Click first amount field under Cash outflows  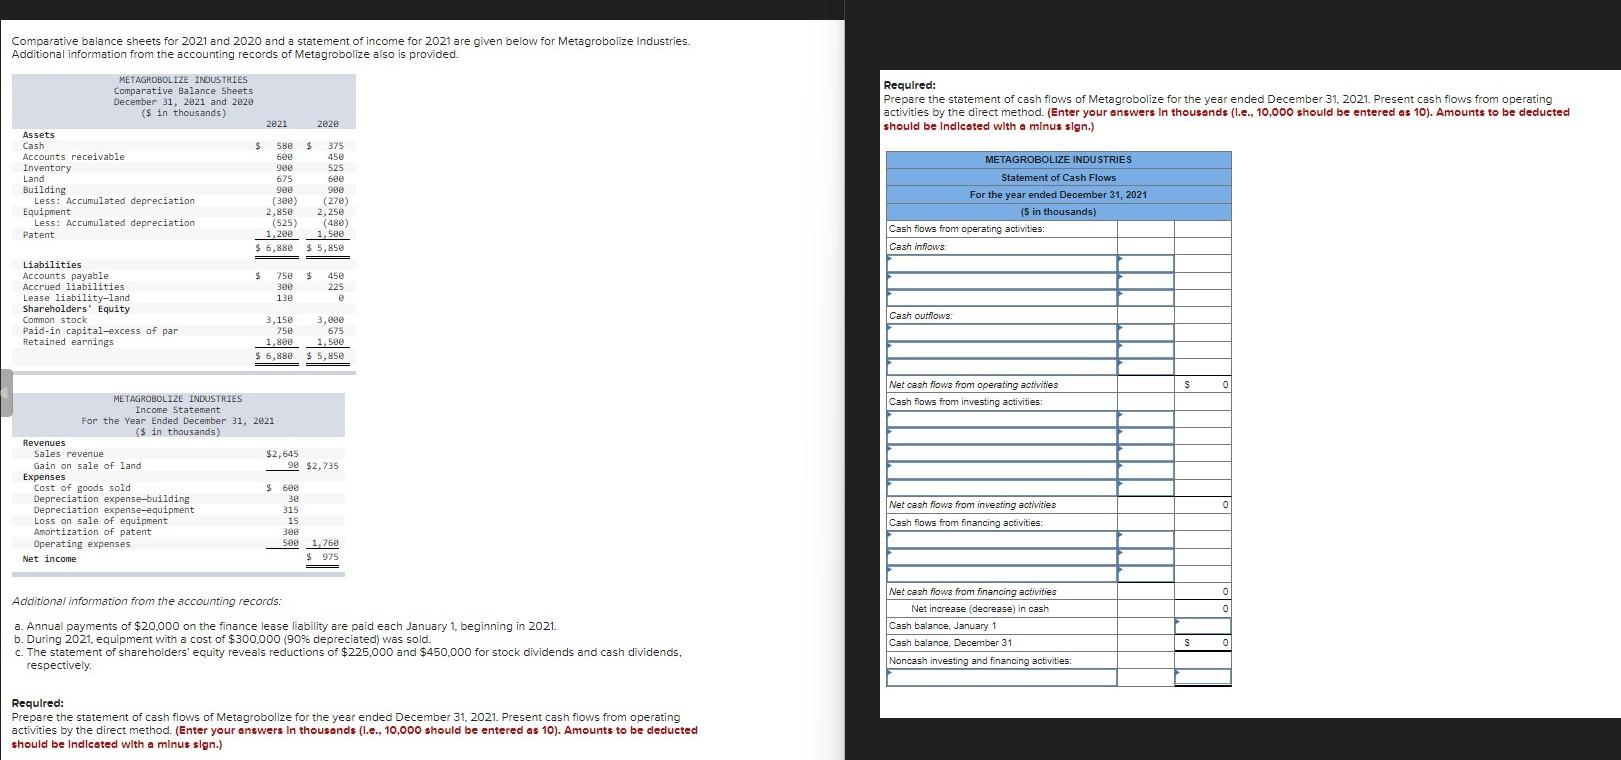(x=1146, y=333)
